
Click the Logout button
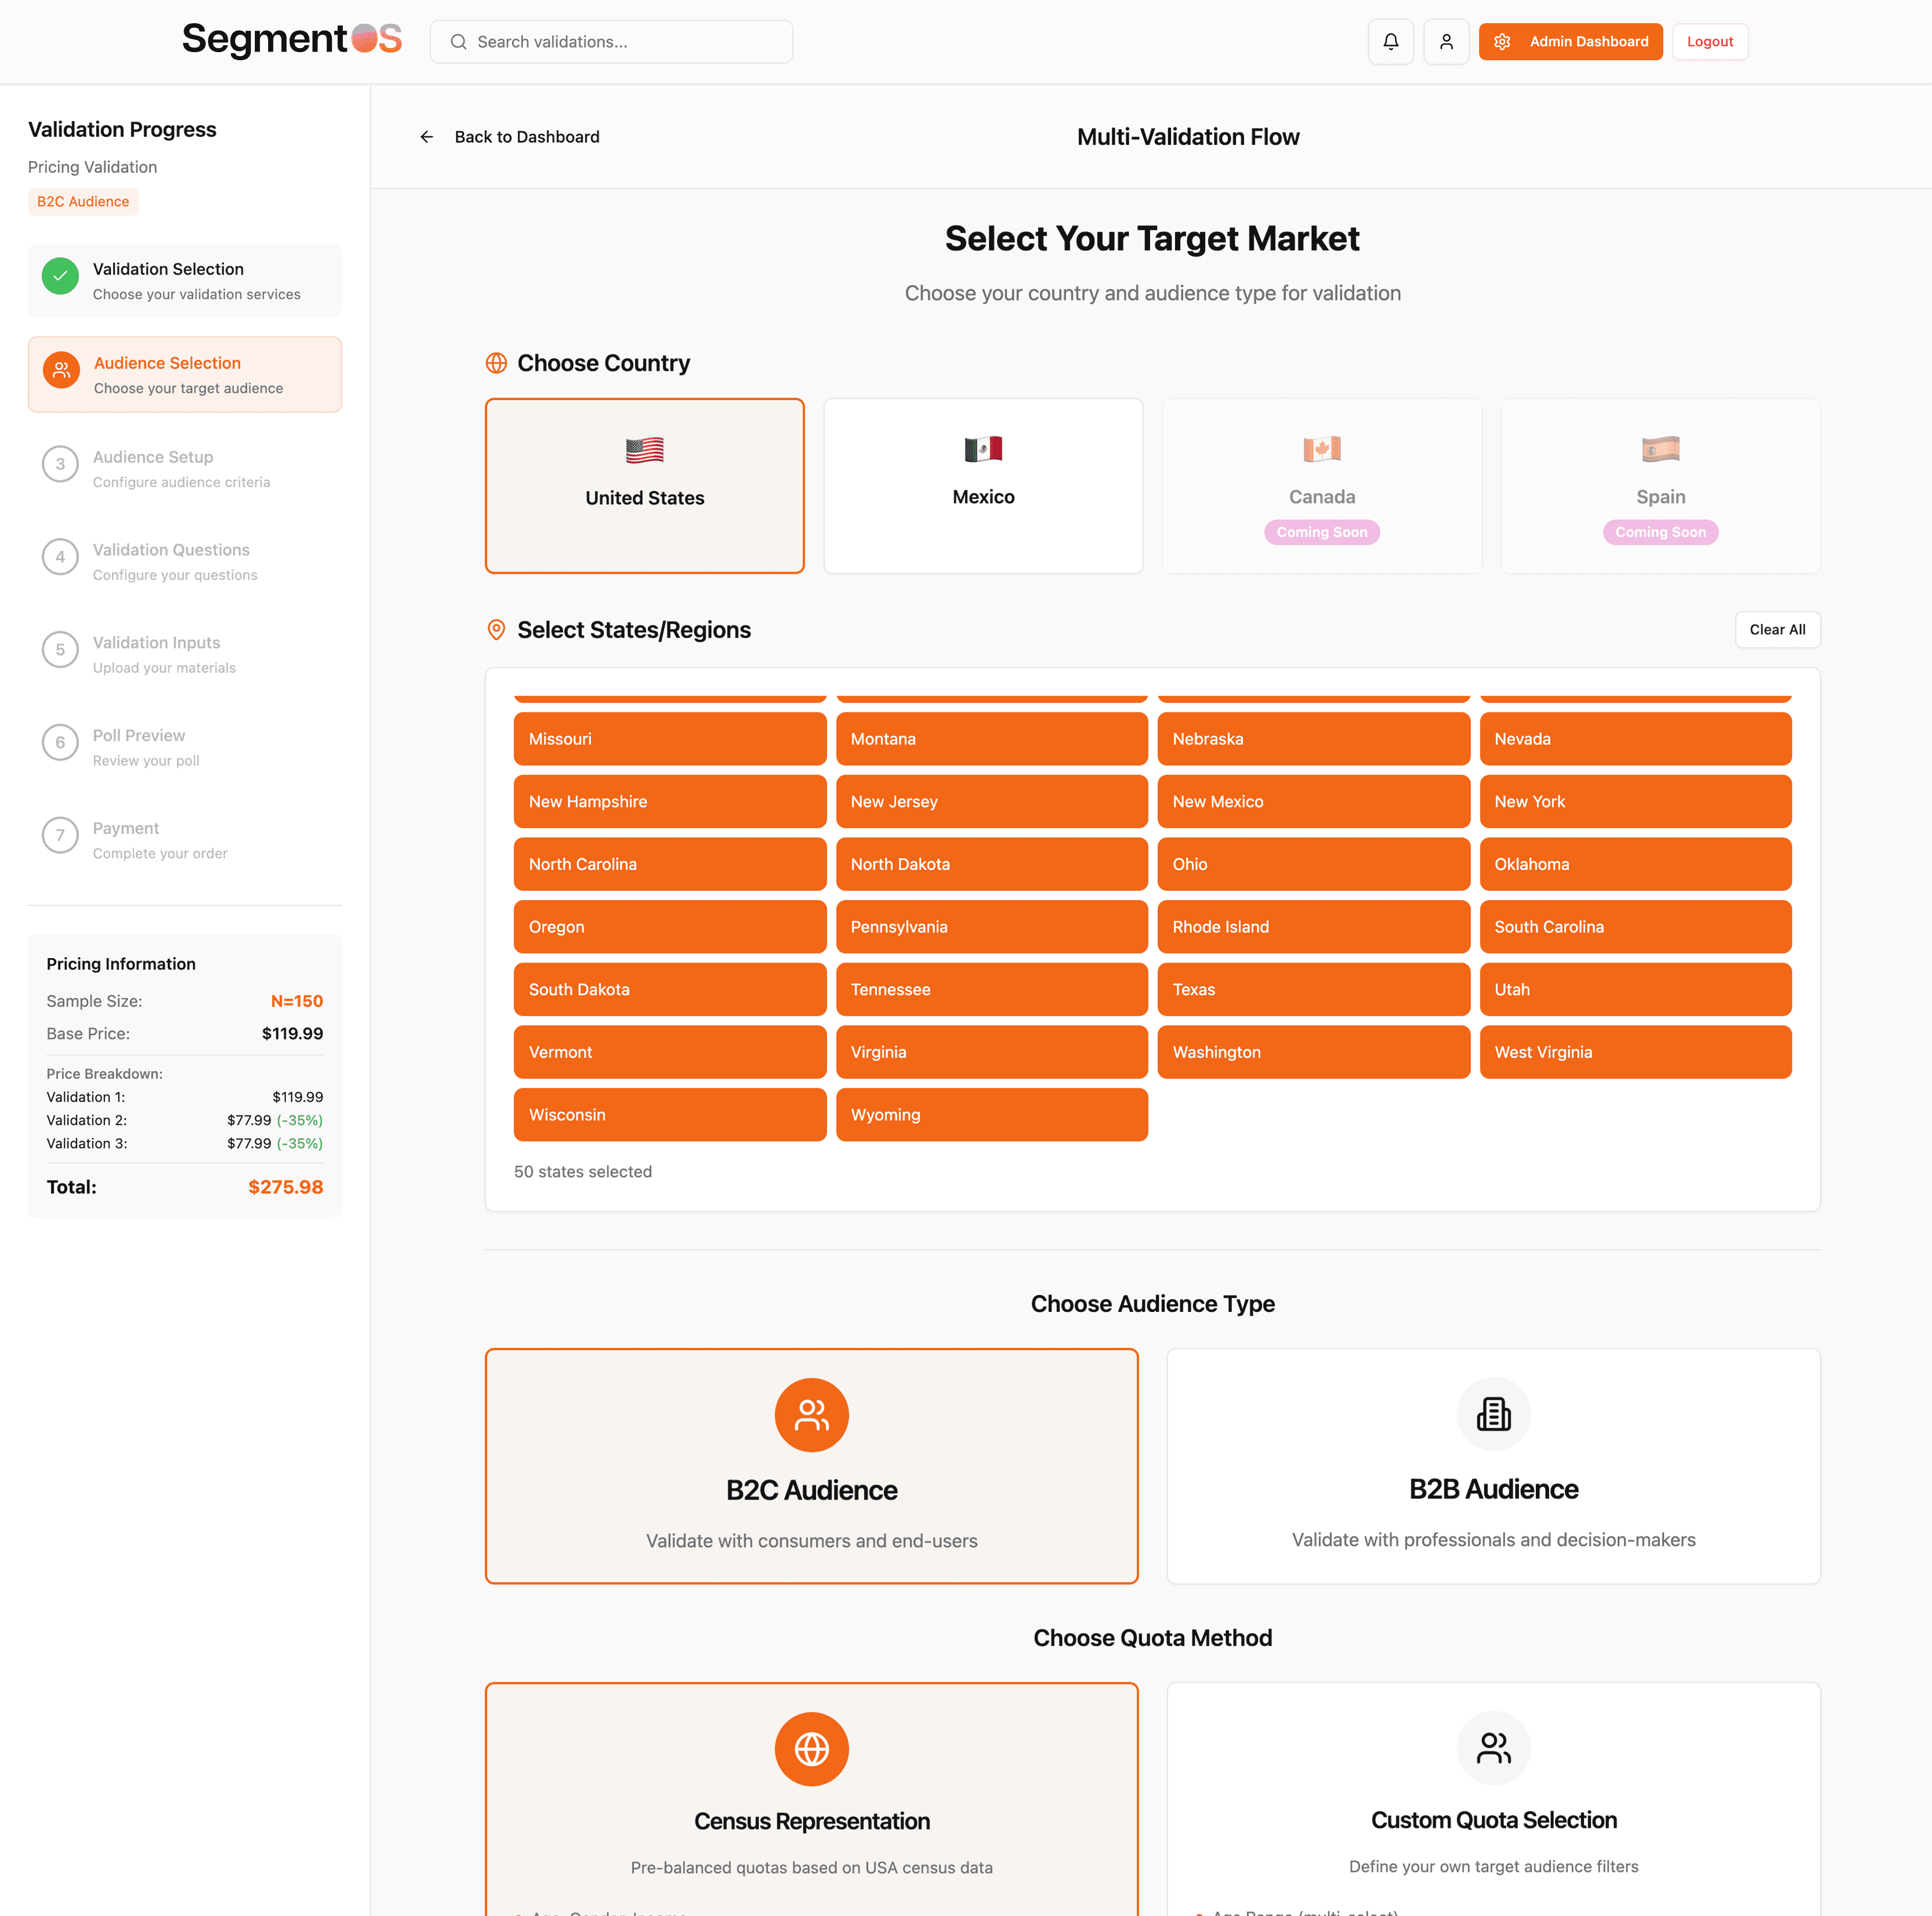click(x=1710, y=41)
